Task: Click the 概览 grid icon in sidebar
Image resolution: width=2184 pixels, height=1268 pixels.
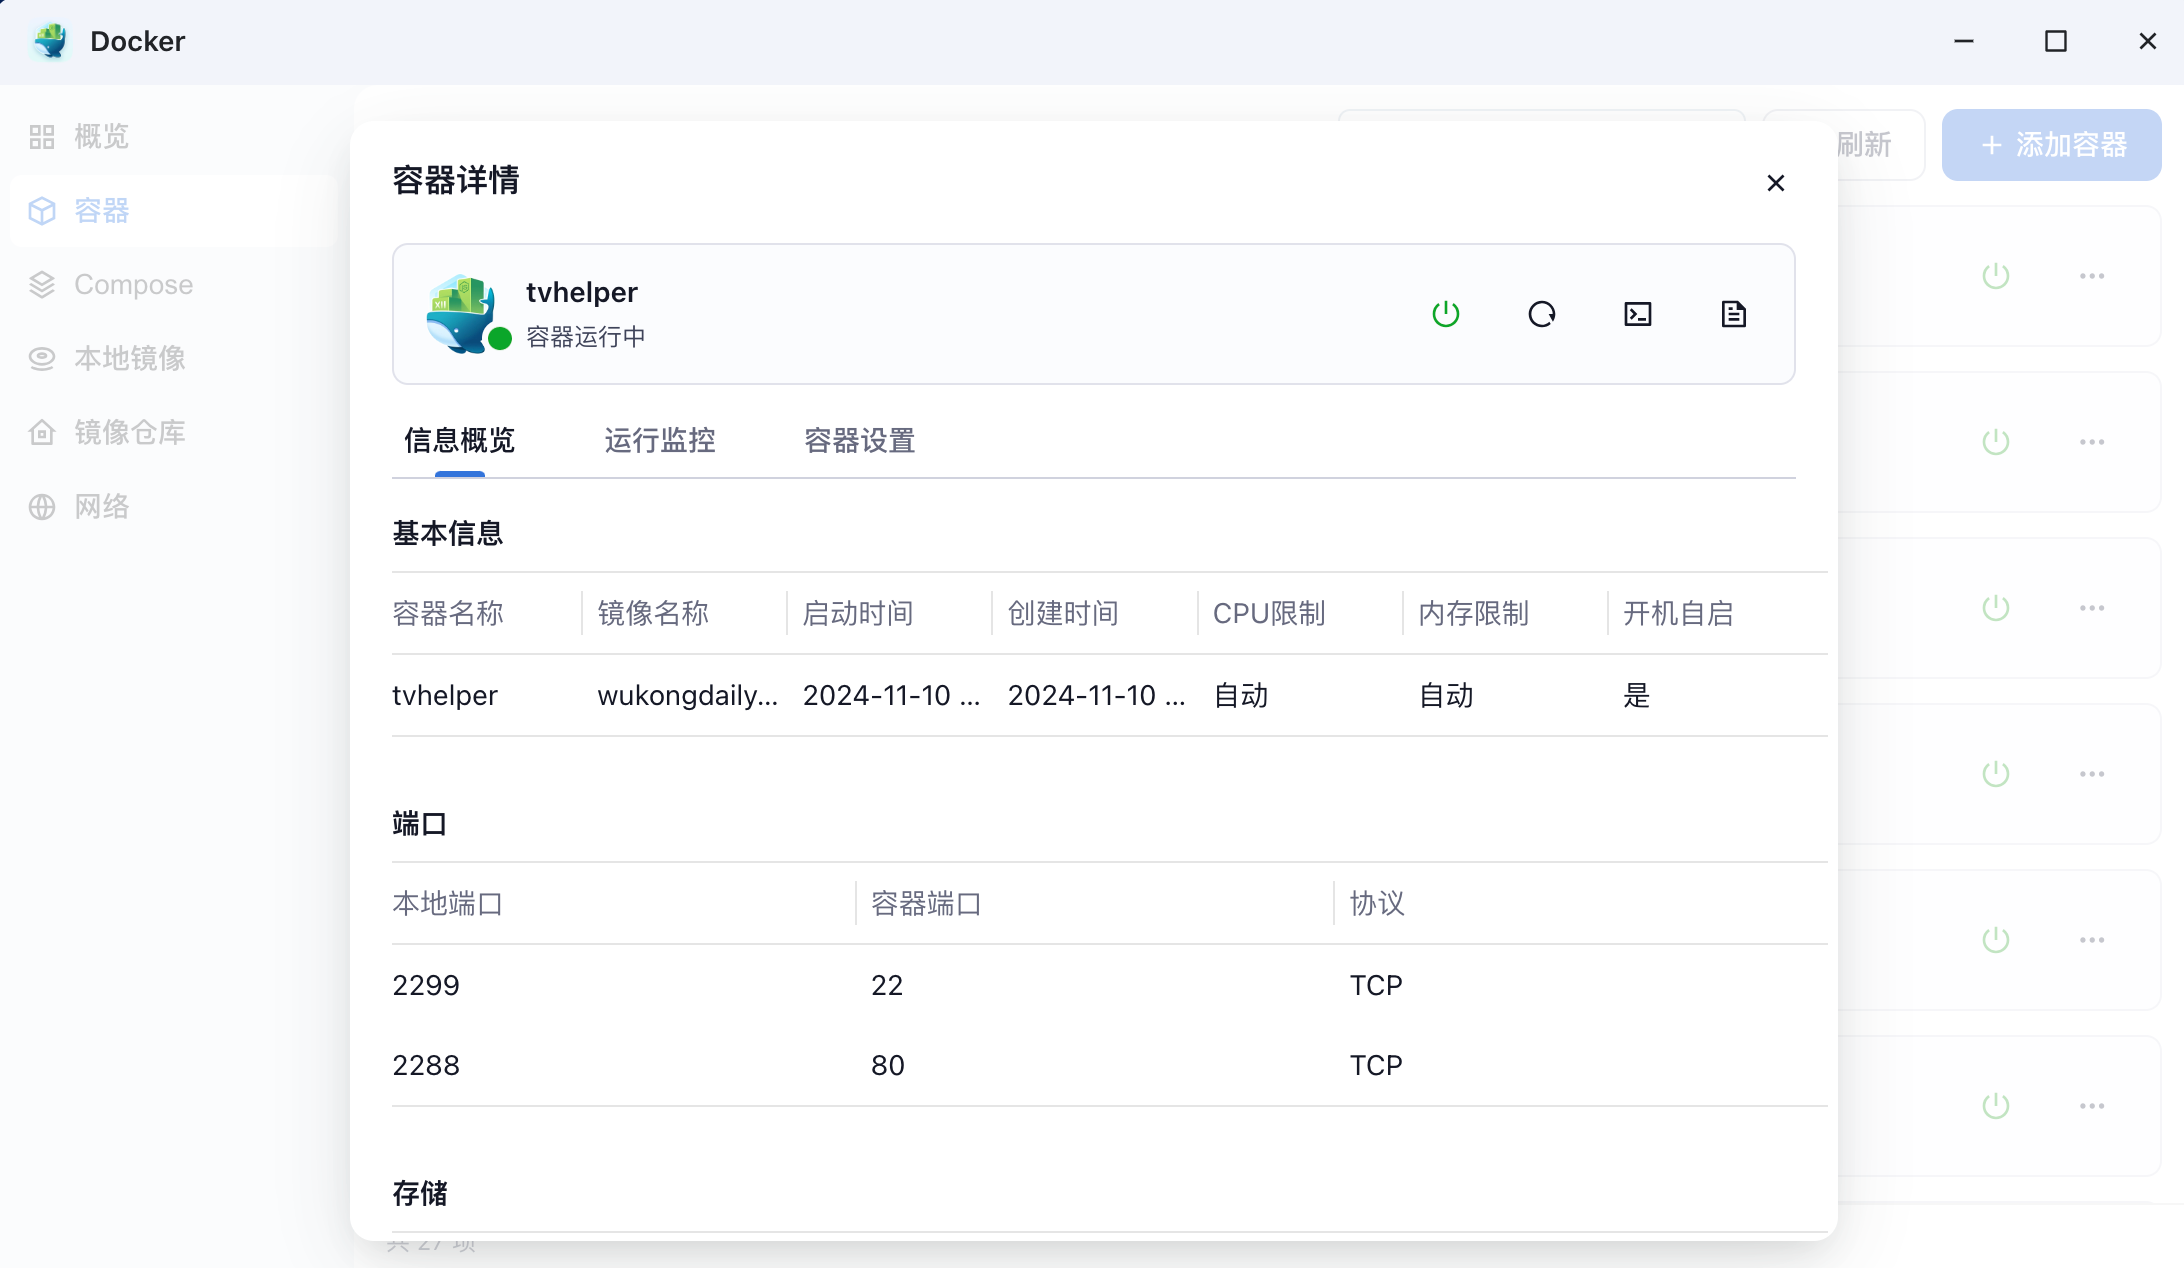Action: point(42,137)
